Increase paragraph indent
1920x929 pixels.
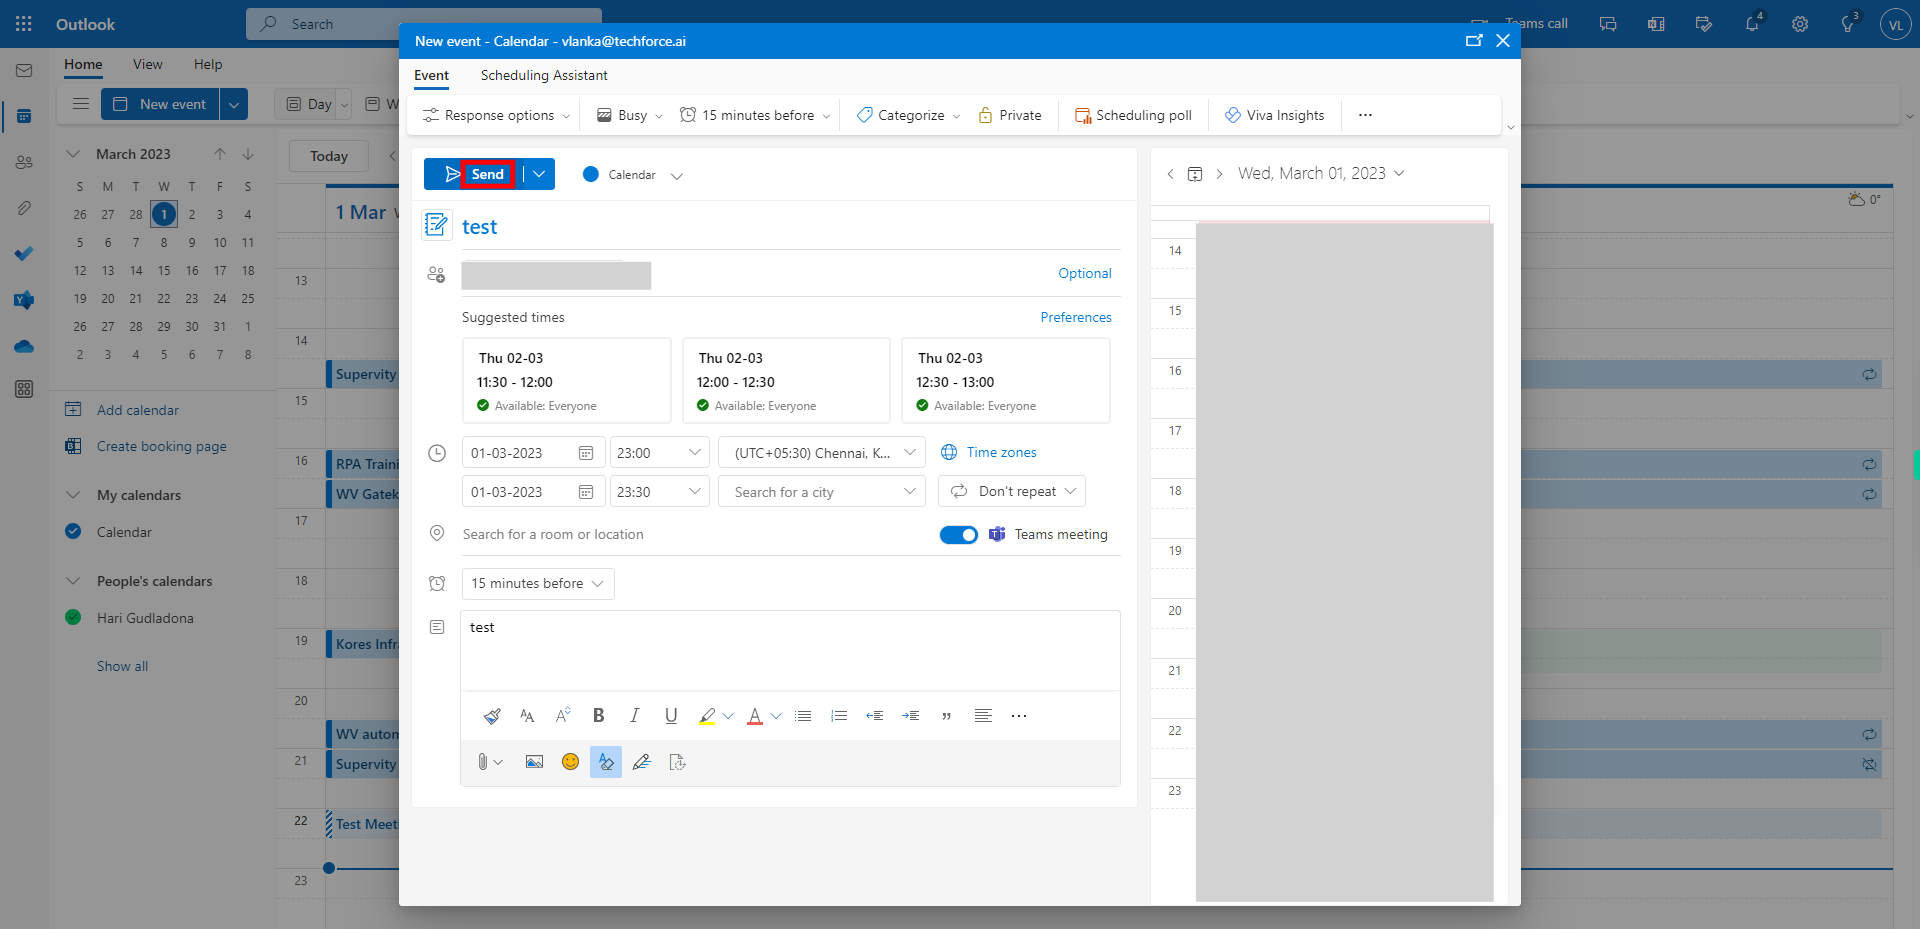tap(911, 716)
